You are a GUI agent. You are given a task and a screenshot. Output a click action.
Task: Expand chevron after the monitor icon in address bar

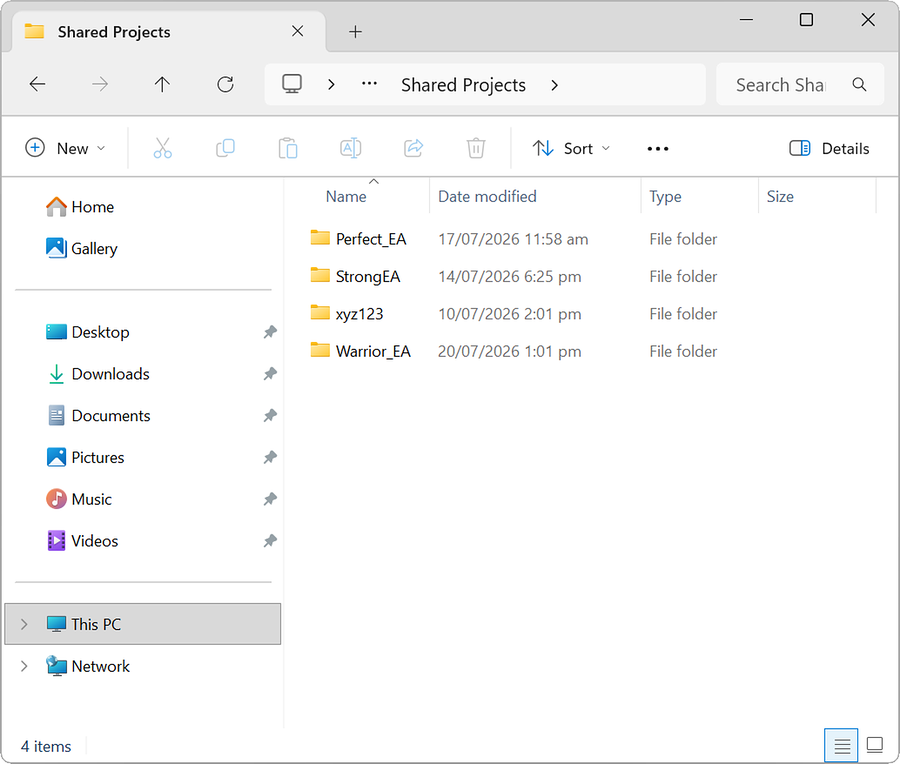tap(331, 84)
